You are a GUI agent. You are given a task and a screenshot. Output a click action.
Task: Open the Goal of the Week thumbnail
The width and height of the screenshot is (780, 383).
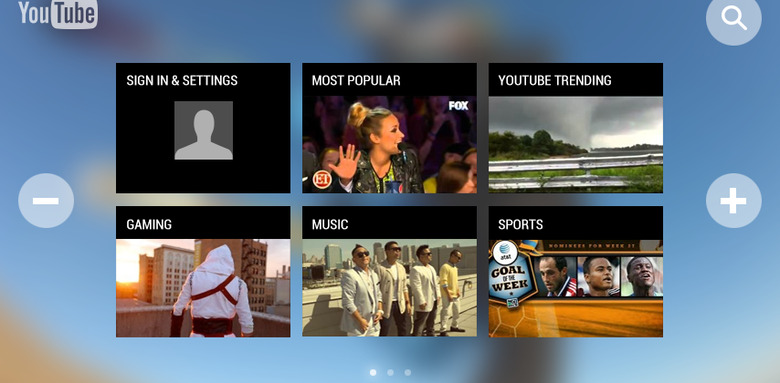pos(576,288)
